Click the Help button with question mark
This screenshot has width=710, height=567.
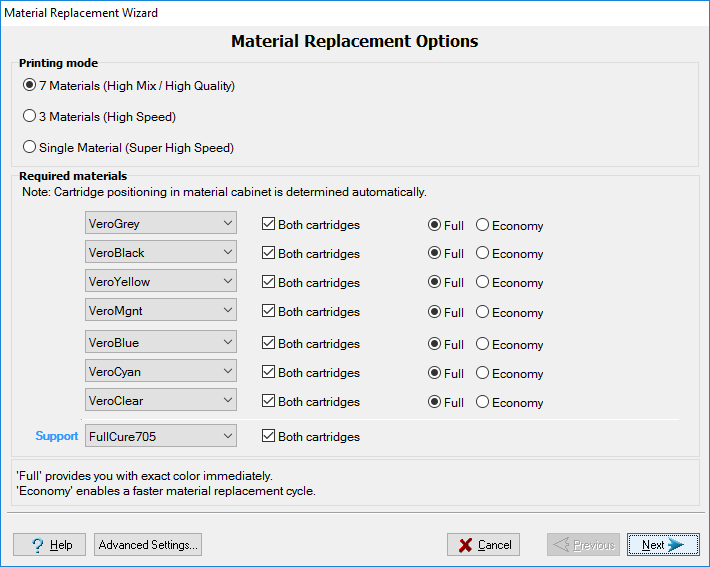pyautogui.click(x=49, y=545)
